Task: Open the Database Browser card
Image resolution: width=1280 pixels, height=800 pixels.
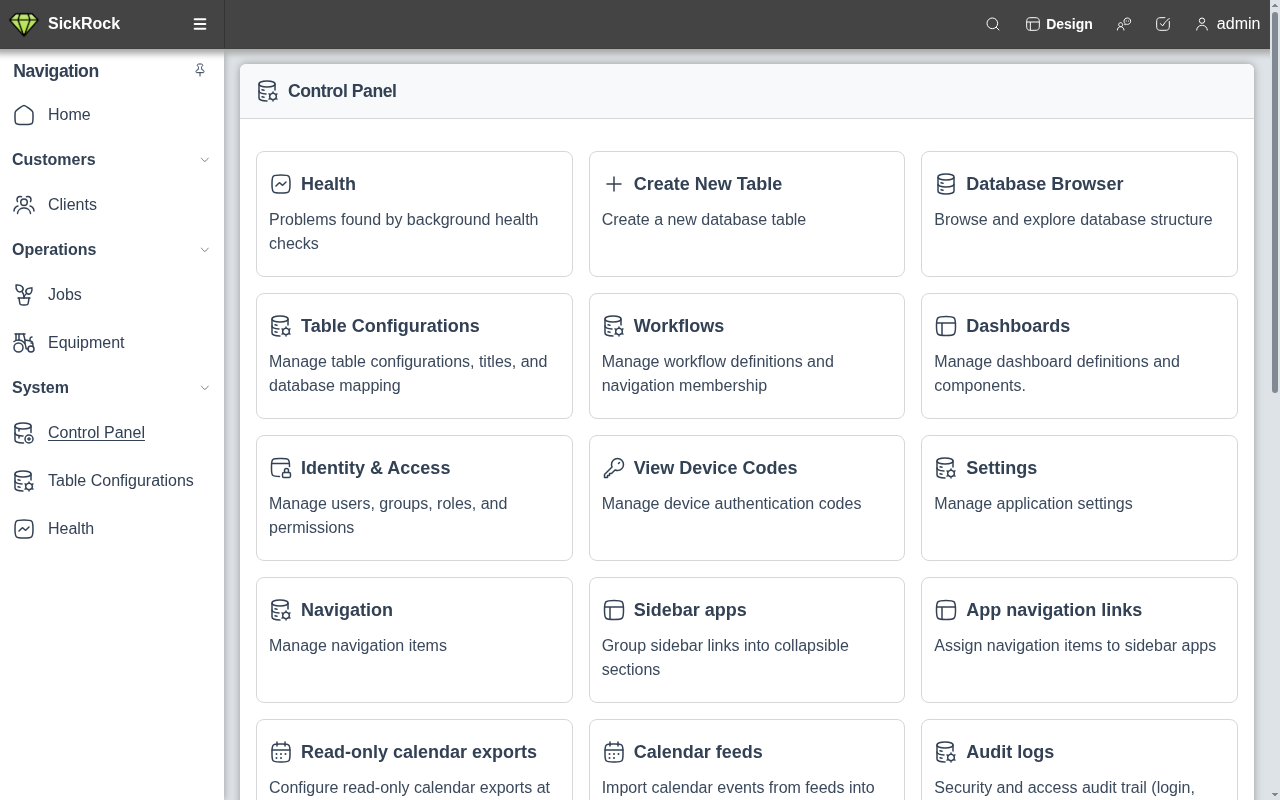Action: [1079, 214]
